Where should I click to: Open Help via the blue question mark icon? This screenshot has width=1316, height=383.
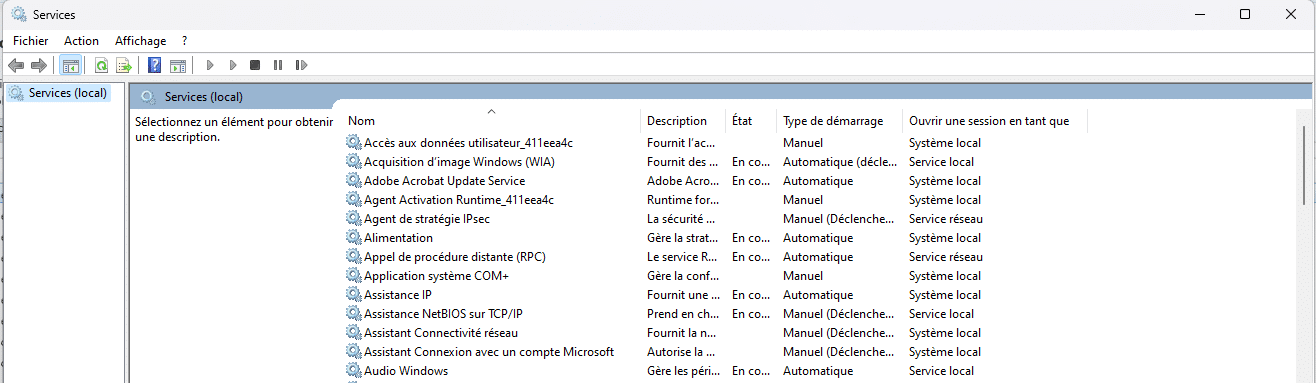155,66
